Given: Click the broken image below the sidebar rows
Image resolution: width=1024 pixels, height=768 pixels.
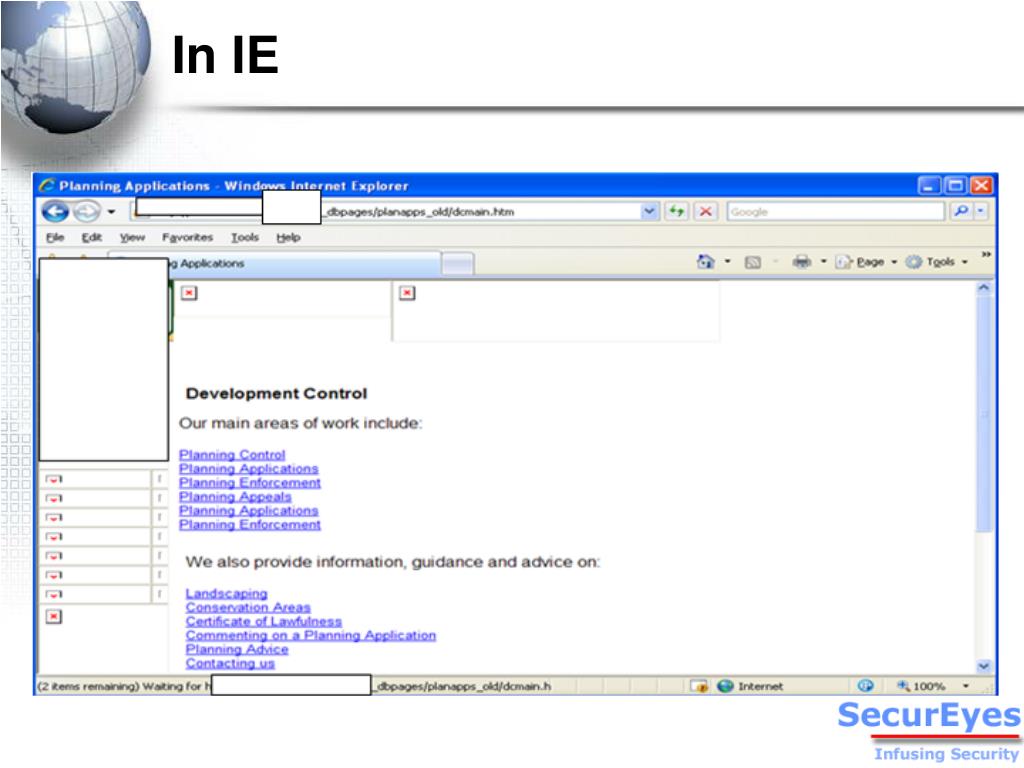Looking at the screenshot, I should pyautogui.click(x=54, y=616).
